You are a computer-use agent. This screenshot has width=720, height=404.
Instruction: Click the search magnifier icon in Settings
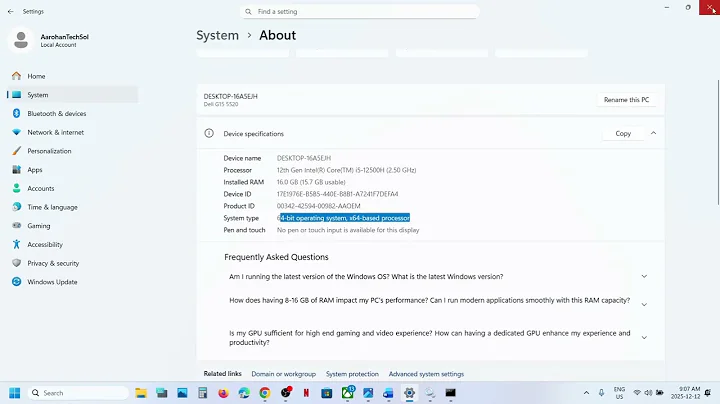pos(248,11)
